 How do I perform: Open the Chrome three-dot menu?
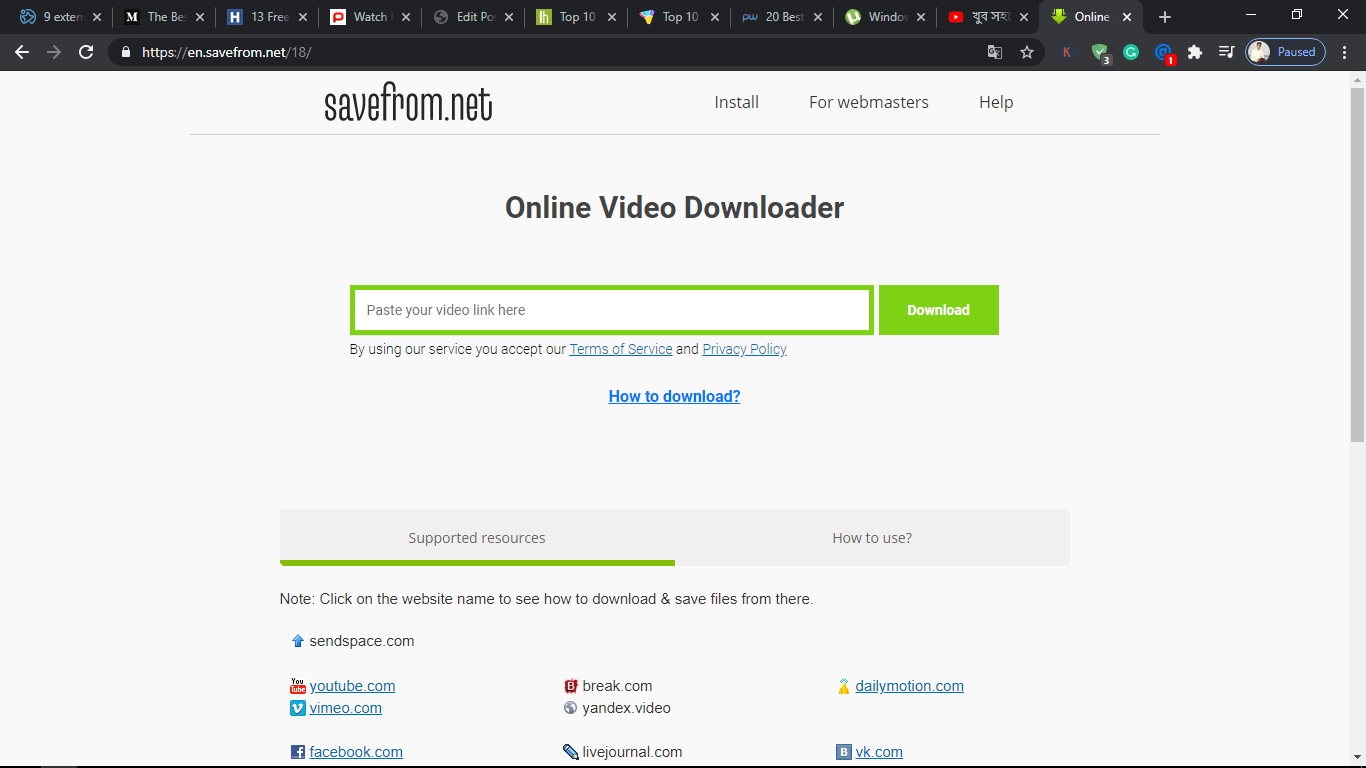(x=1345, y=52)
